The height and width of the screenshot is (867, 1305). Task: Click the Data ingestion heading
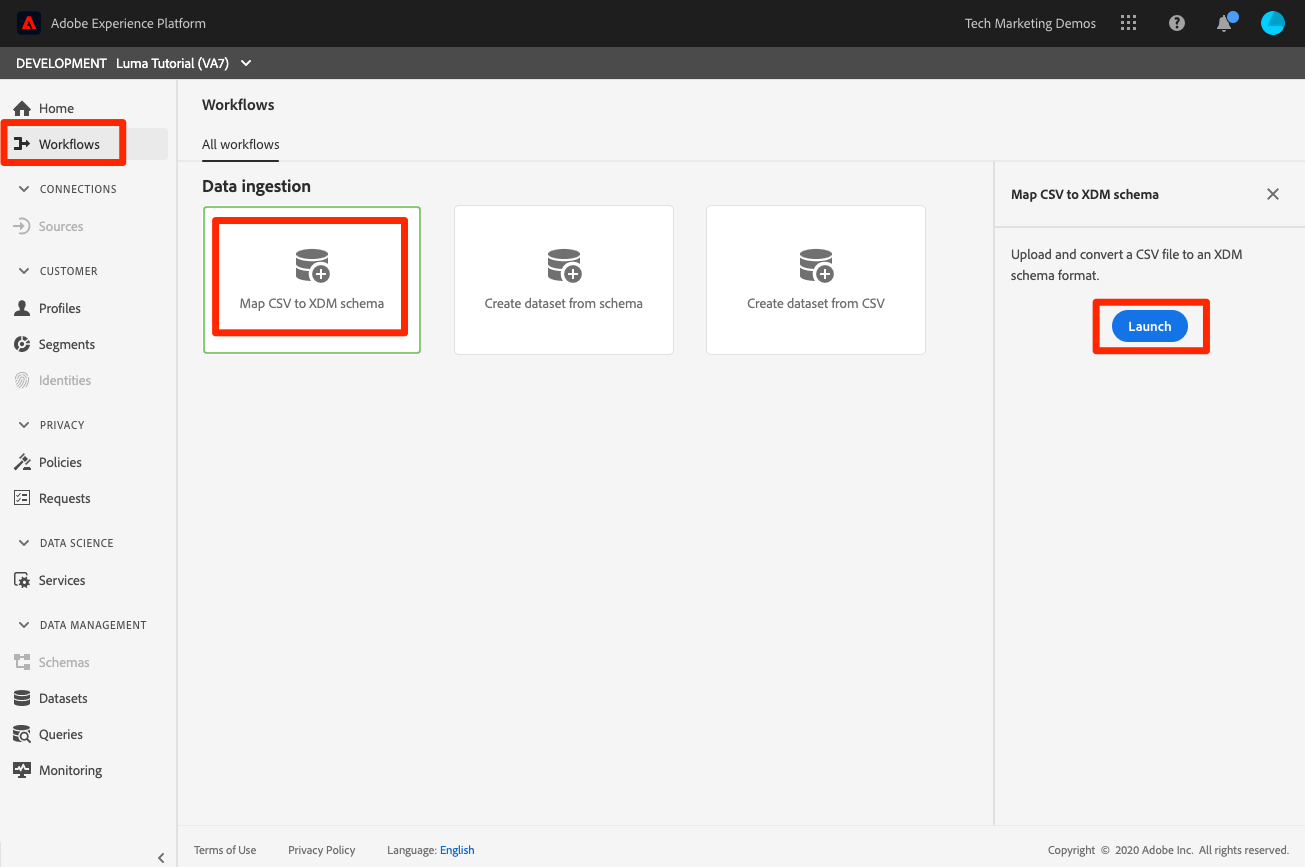(x=256, y=186)
